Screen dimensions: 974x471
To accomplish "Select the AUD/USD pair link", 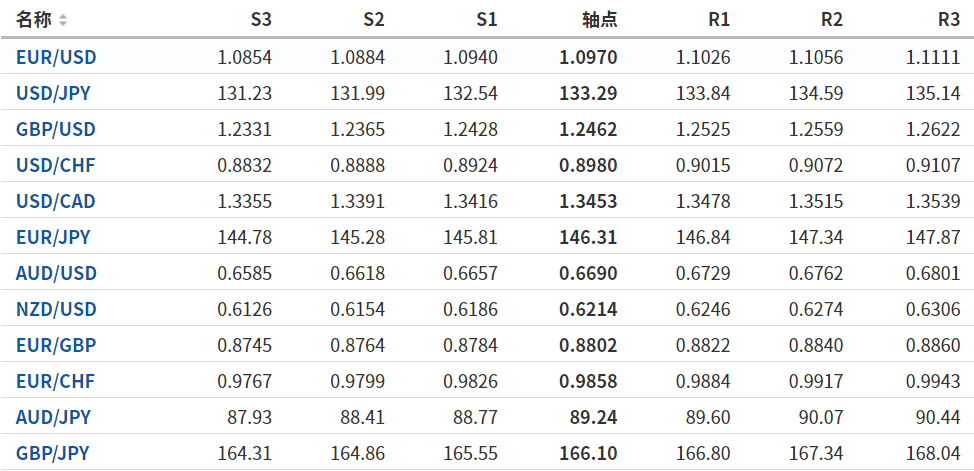I will tap(56, 274).
